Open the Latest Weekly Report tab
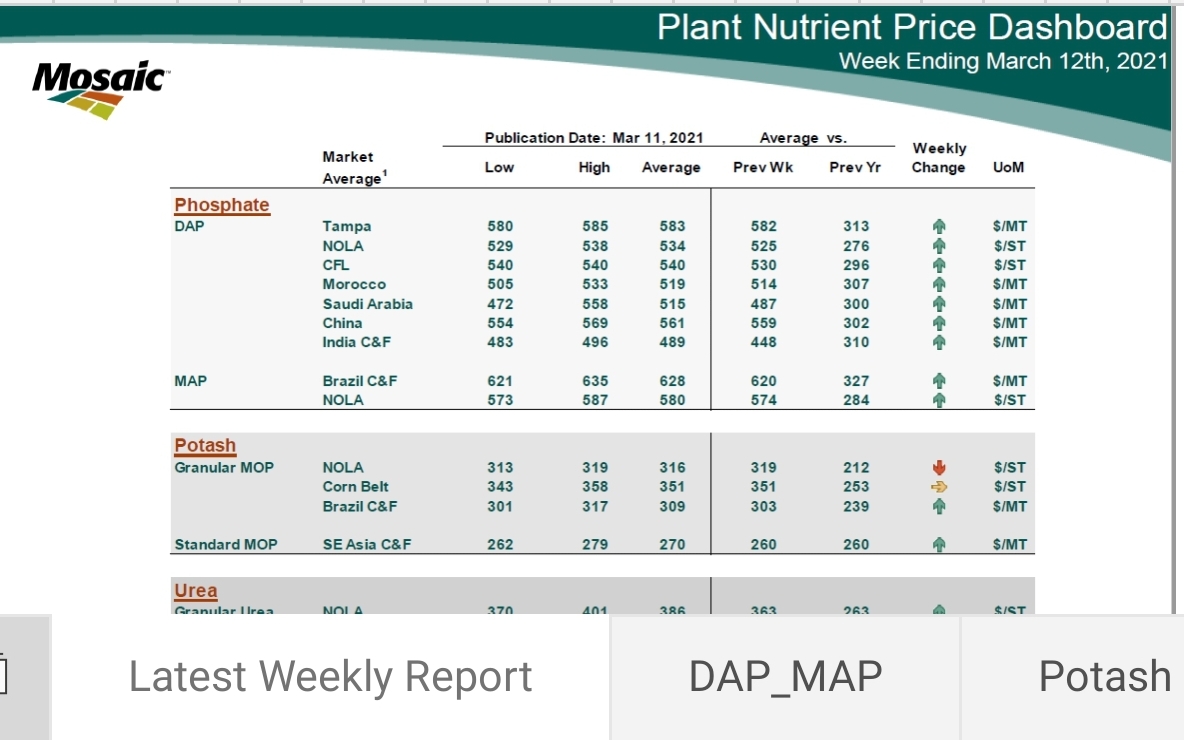The height and width of the screenshot is (740, 1184). 330,677
